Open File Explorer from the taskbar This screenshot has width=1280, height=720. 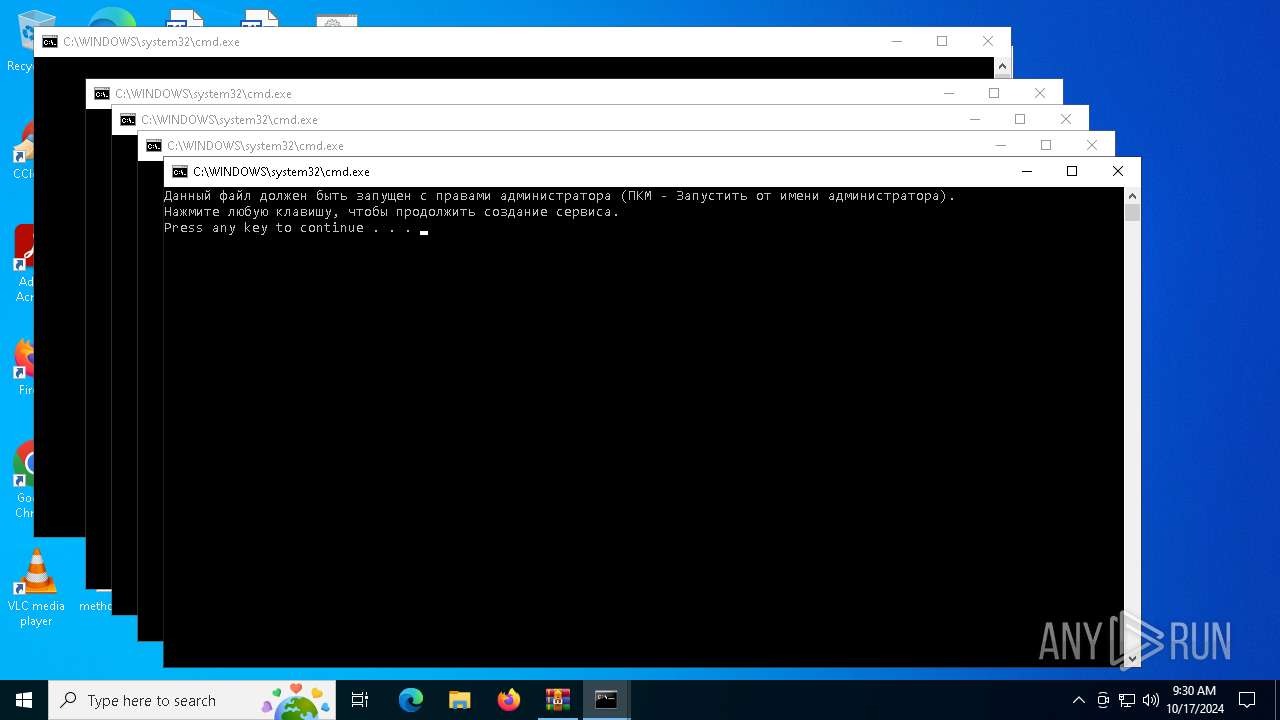(460, 700)
